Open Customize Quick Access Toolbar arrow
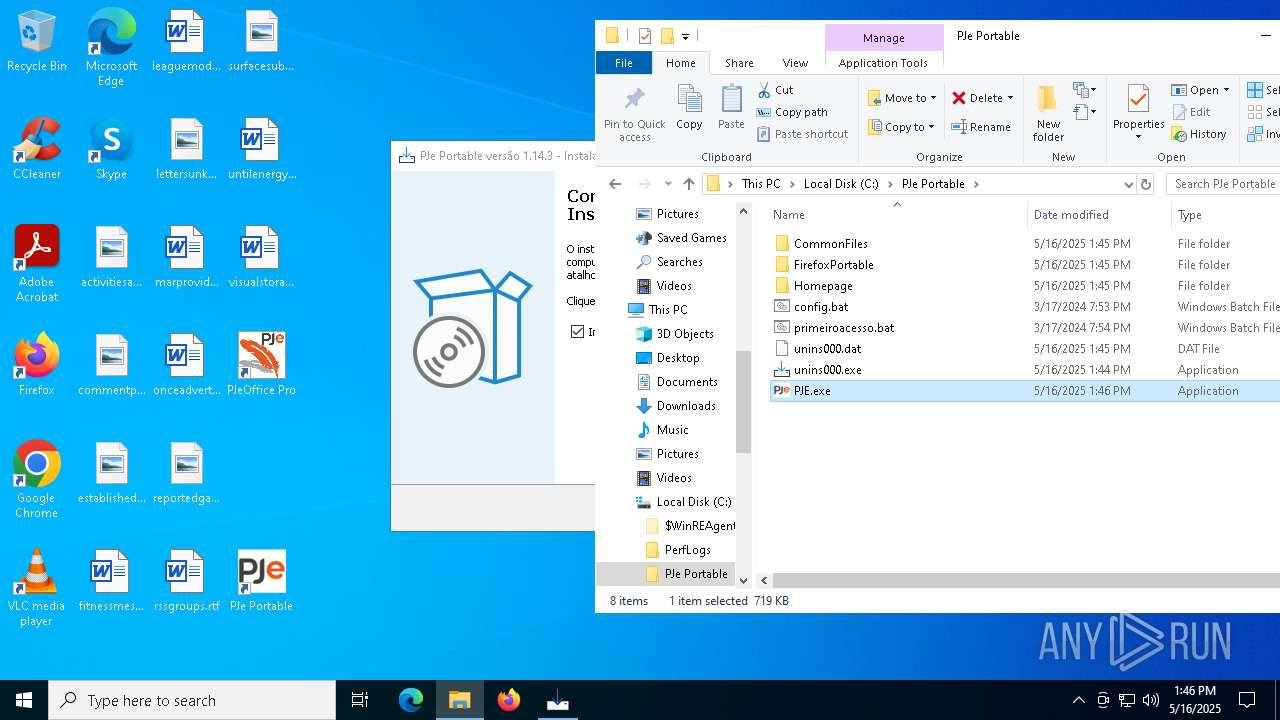This screenshot has width=1280, height=720. click(x=685, y=37)
